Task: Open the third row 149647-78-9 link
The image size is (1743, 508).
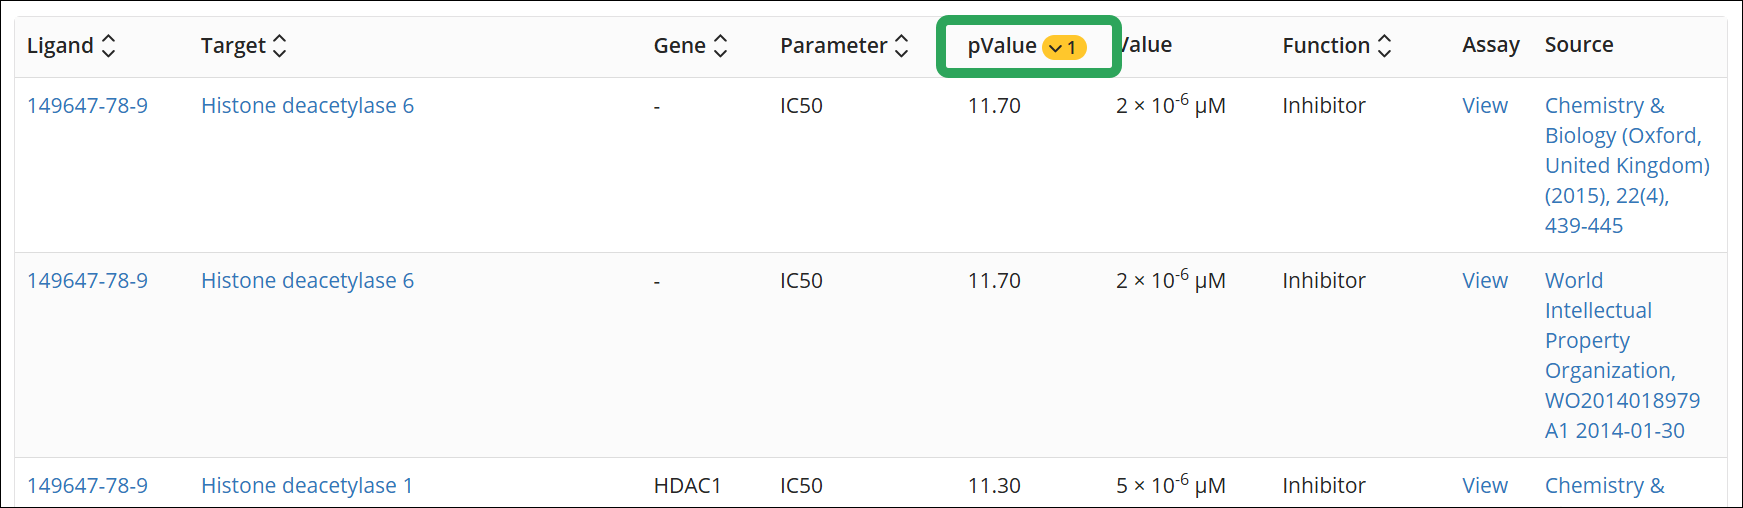Action: tap(87, 486)
